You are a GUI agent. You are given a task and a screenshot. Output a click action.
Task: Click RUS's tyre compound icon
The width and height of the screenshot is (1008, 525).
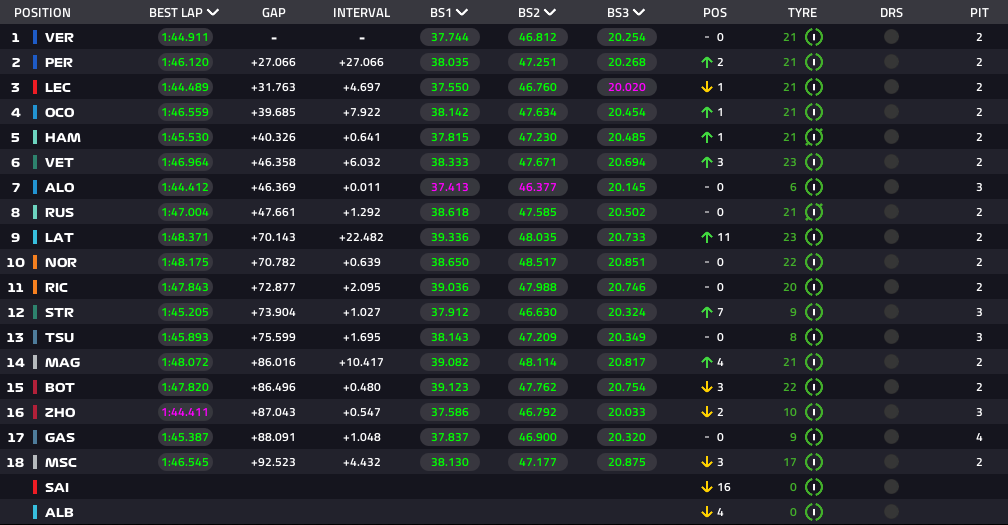point(814,212)
